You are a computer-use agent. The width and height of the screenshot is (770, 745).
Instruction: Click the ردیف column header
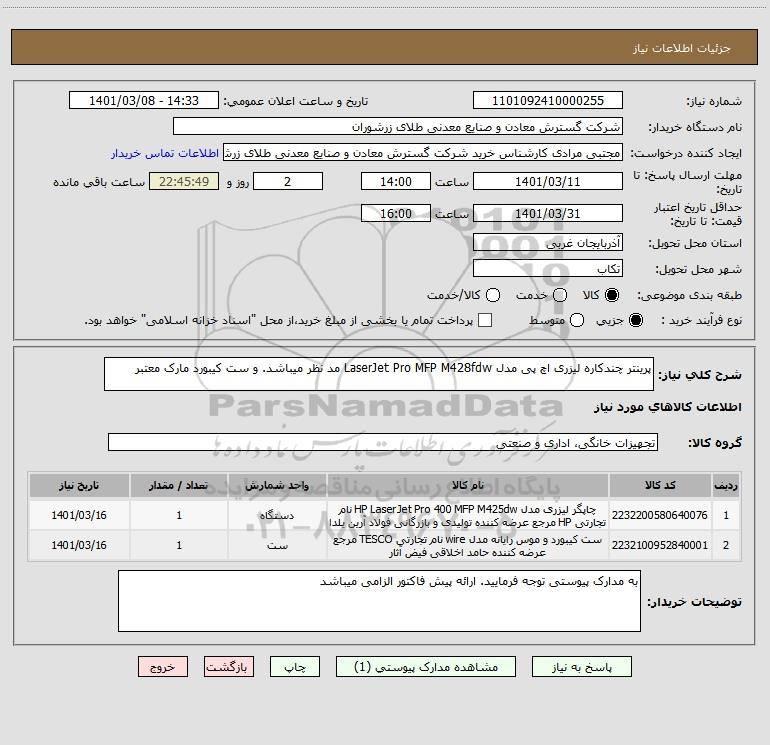726,486
